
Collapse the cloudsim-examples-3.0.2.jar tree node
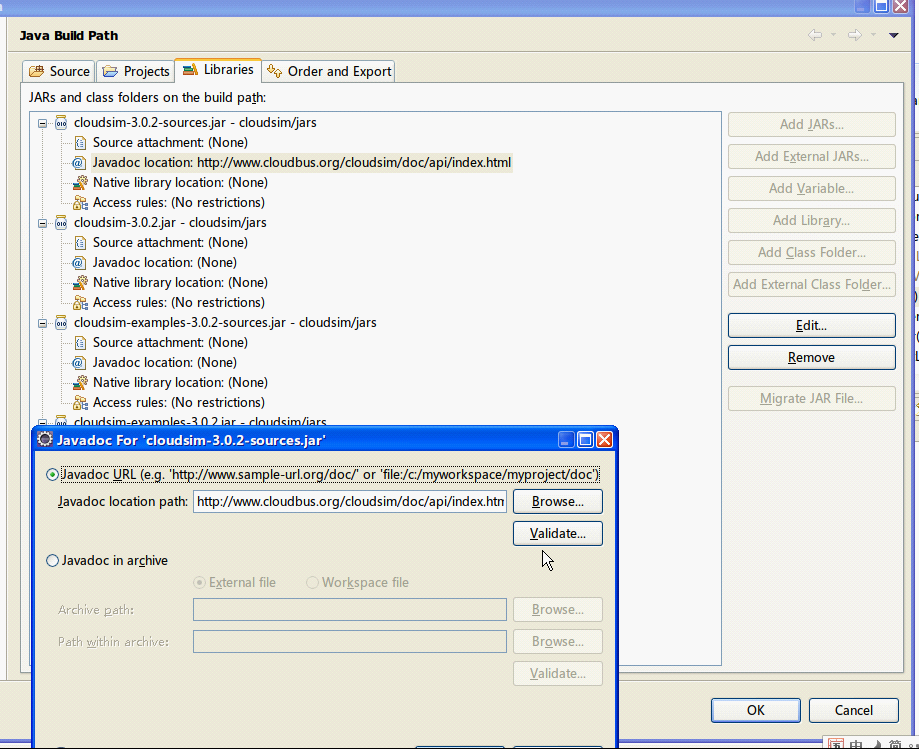42,423
